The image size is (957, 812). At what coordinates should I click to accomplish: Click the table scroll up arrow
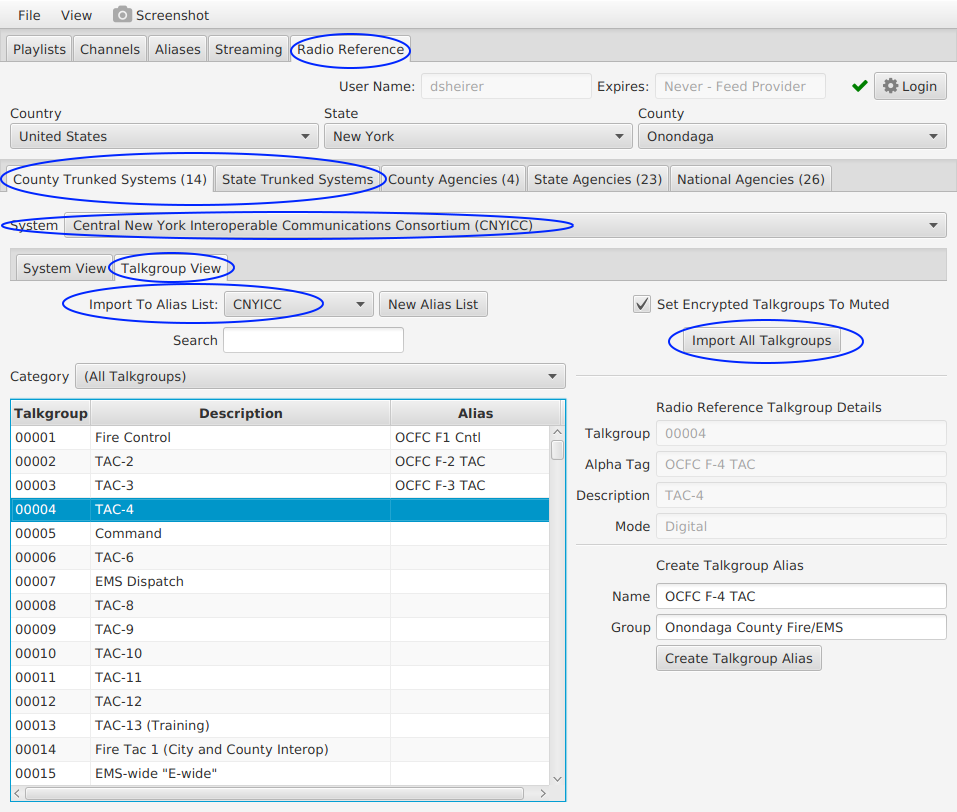click(x=557, y=432)
